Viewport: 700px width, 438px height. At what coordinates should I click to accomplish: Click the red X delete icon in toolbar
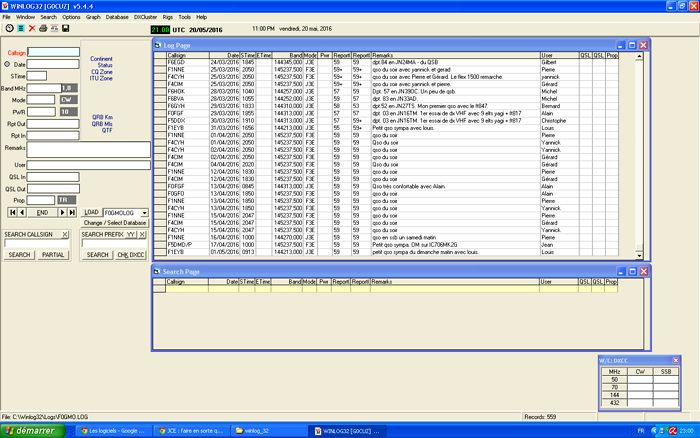[32, 28]
